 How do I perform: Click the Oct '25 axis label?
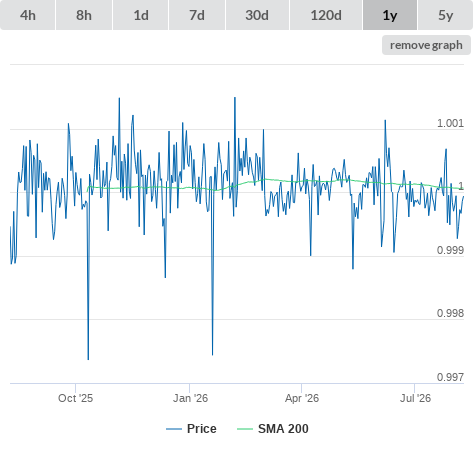click(x=75, y=398)
